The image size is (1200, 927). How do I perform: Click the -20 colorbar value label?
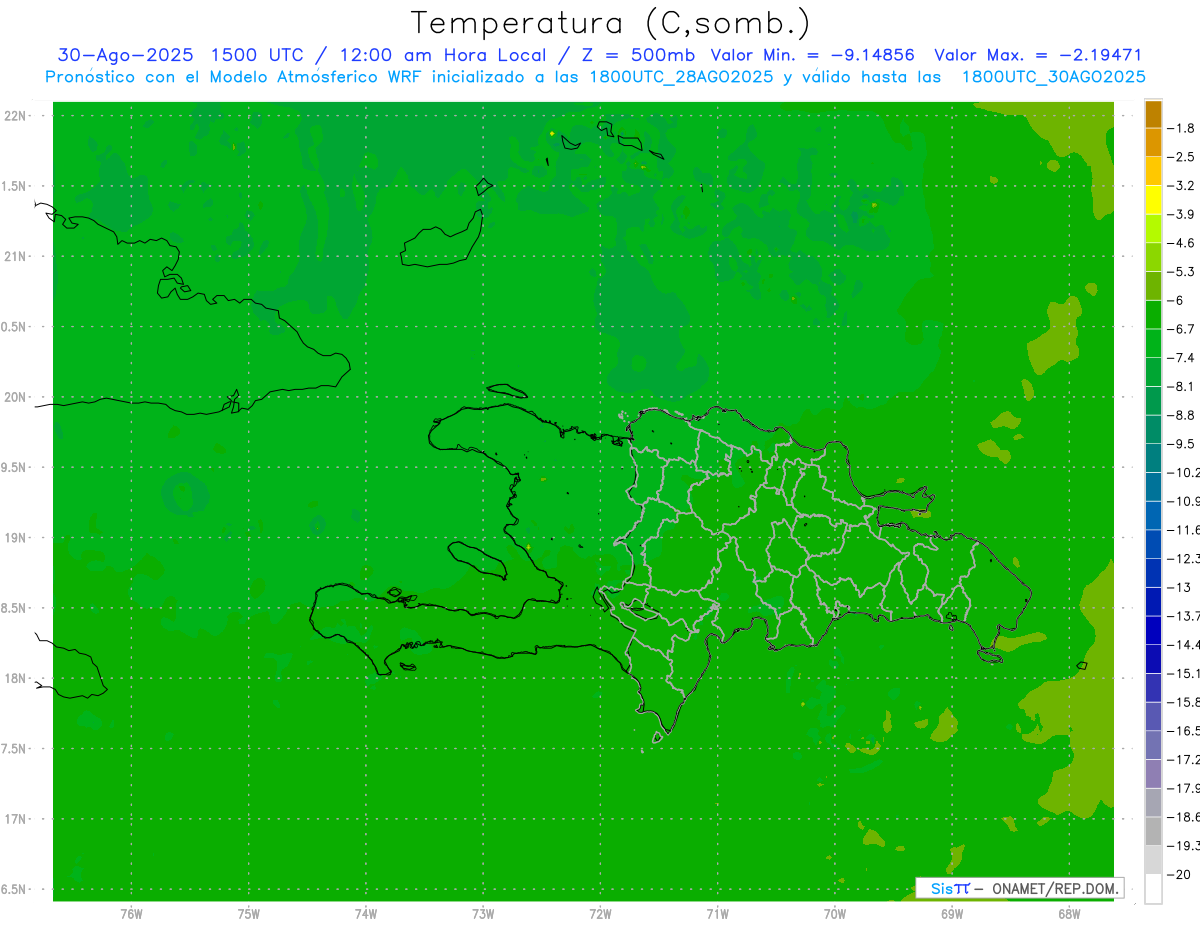1181,875
